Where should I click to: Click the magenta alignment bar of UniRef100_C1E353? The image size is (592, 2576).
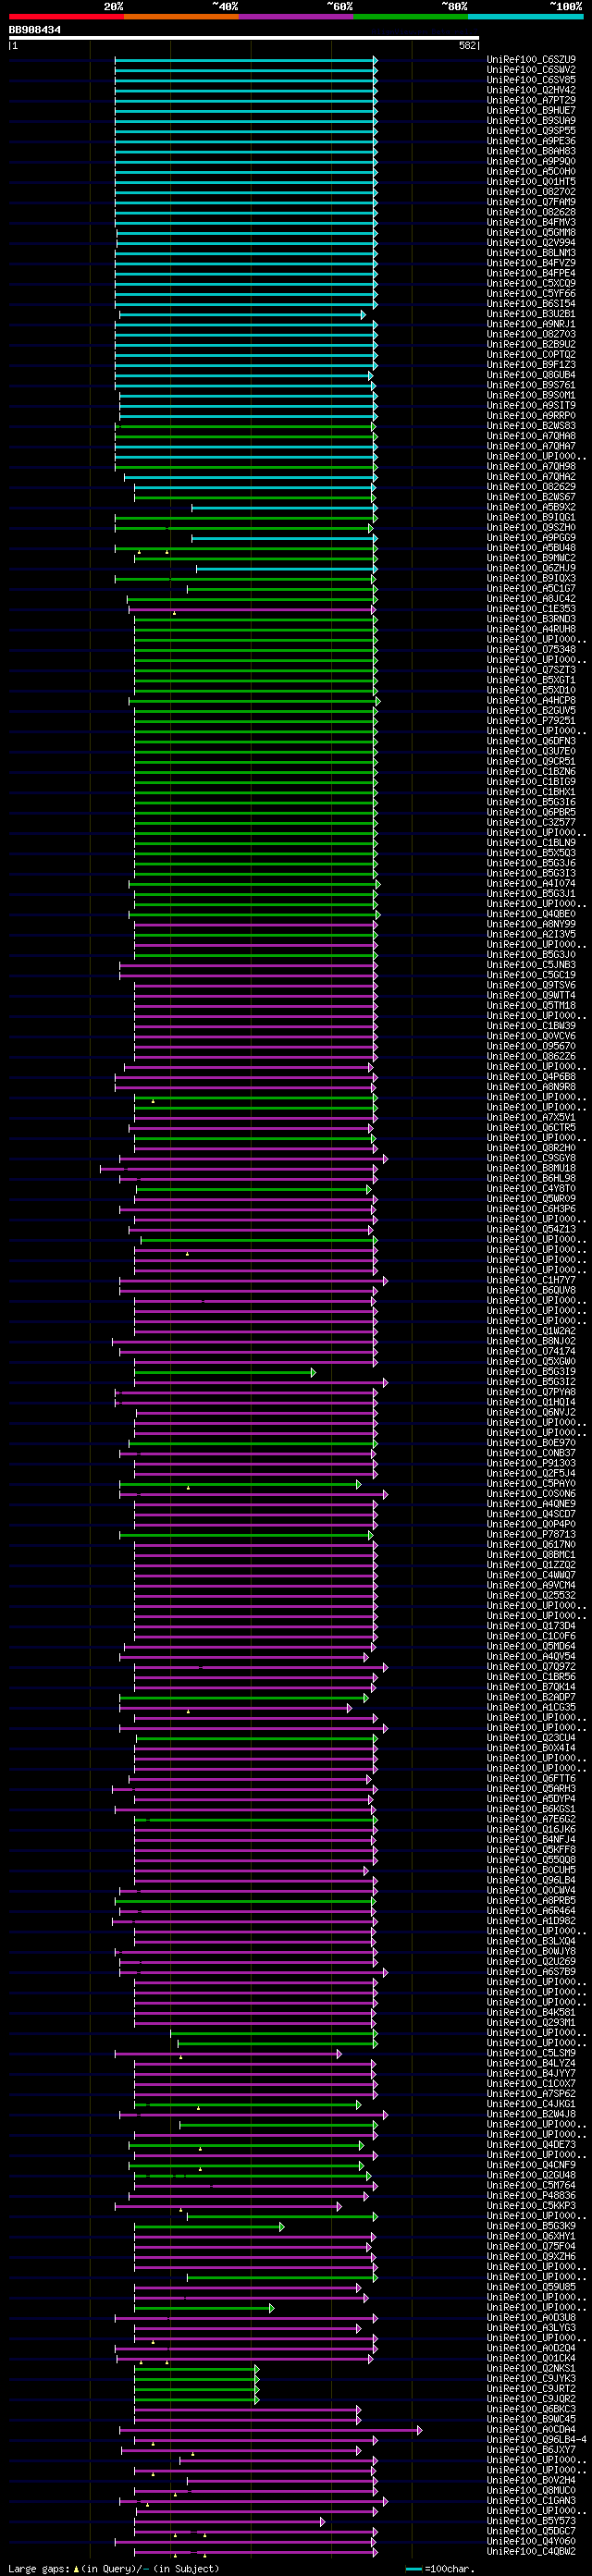[252, 609]
